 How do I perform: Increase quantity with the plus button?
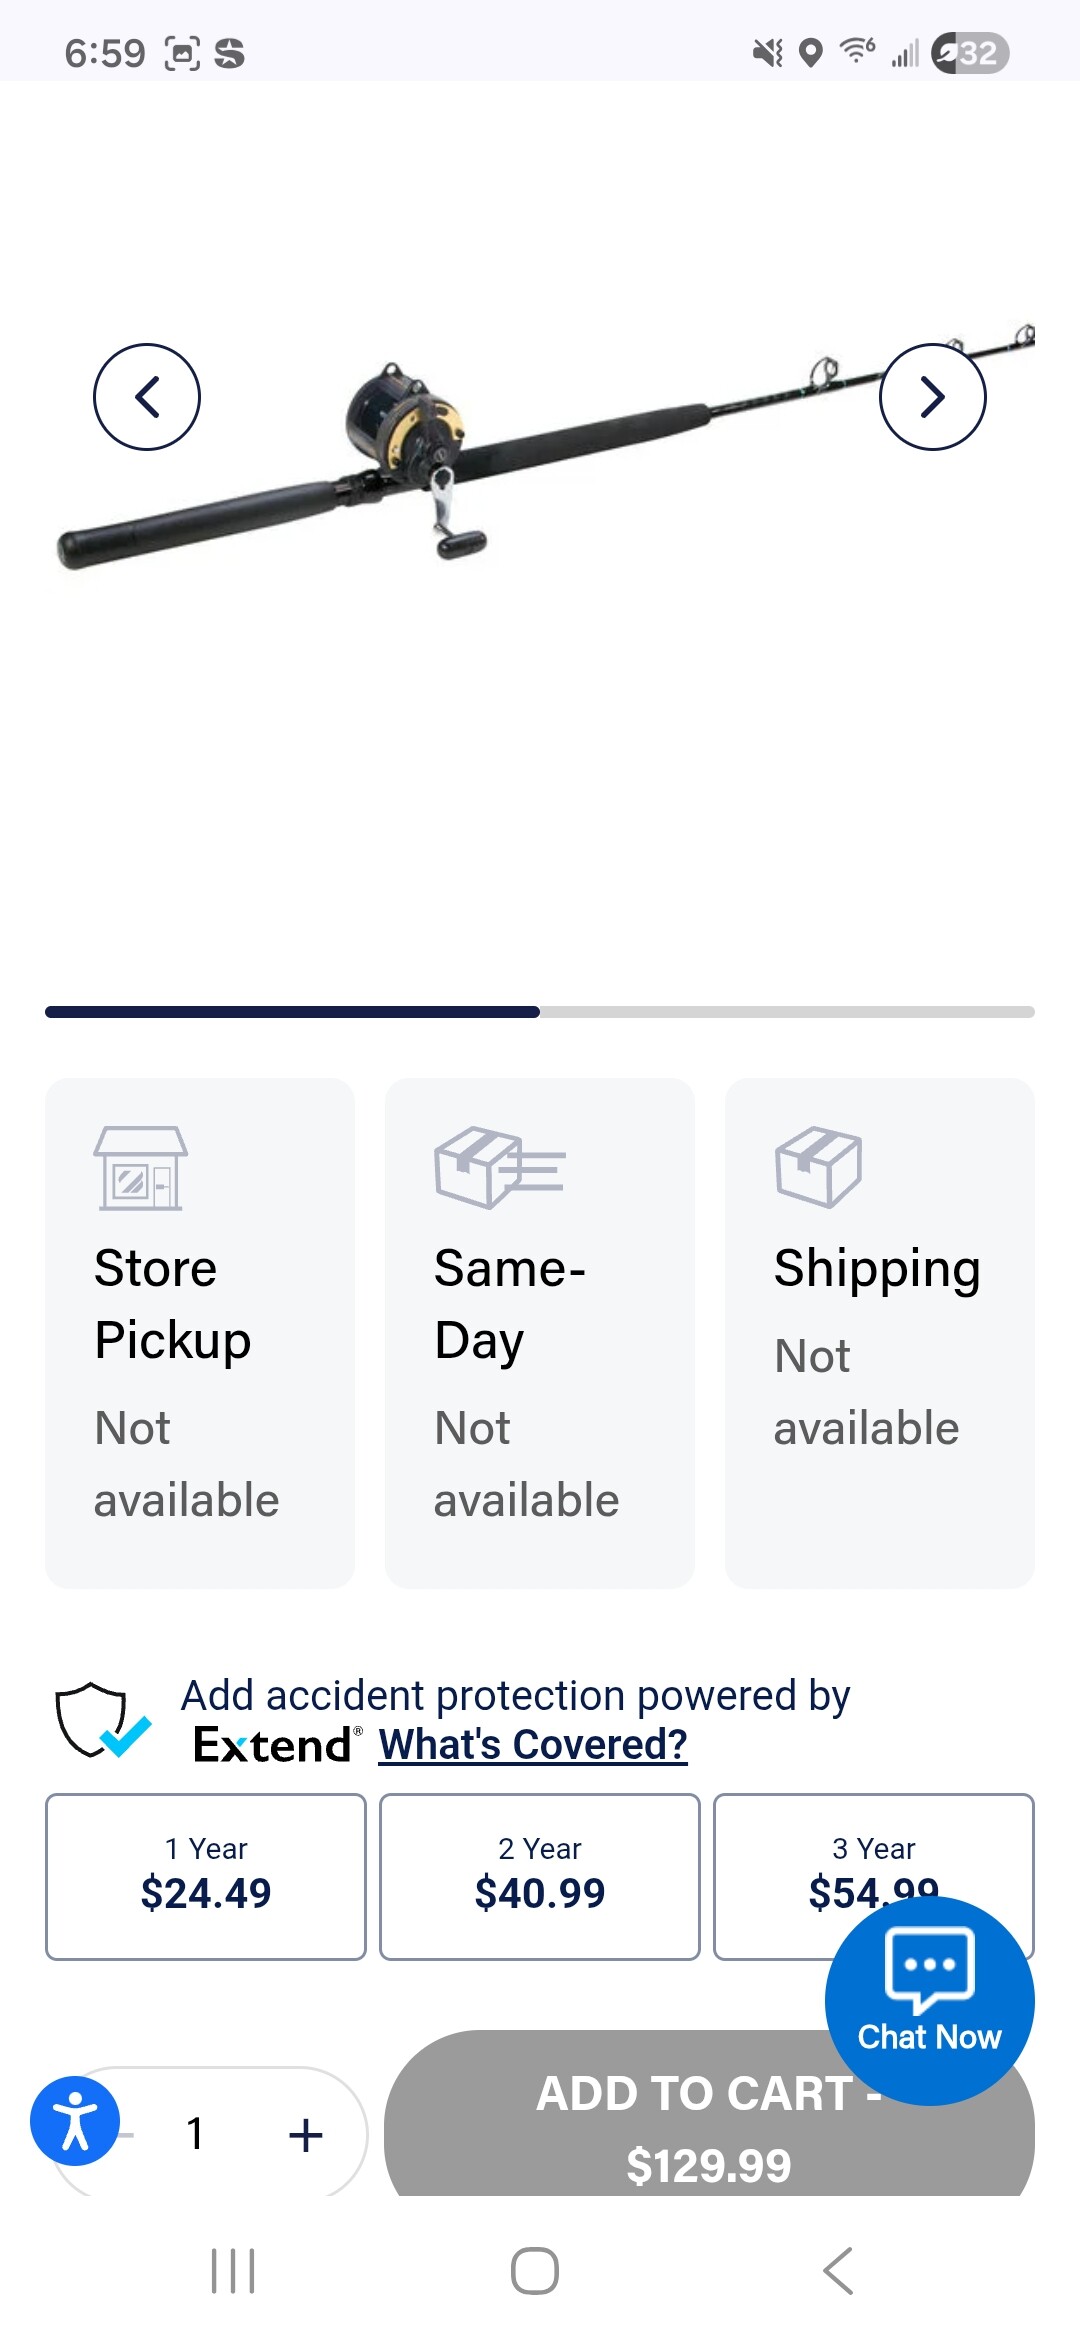[306, 2134]
